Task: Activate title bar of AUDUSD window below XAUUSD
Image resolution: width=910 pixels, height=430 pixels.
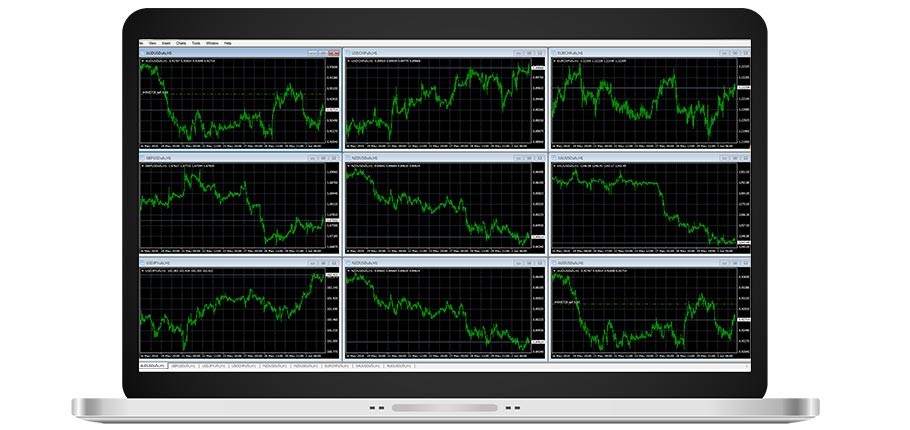Action: tap(651, 263)
